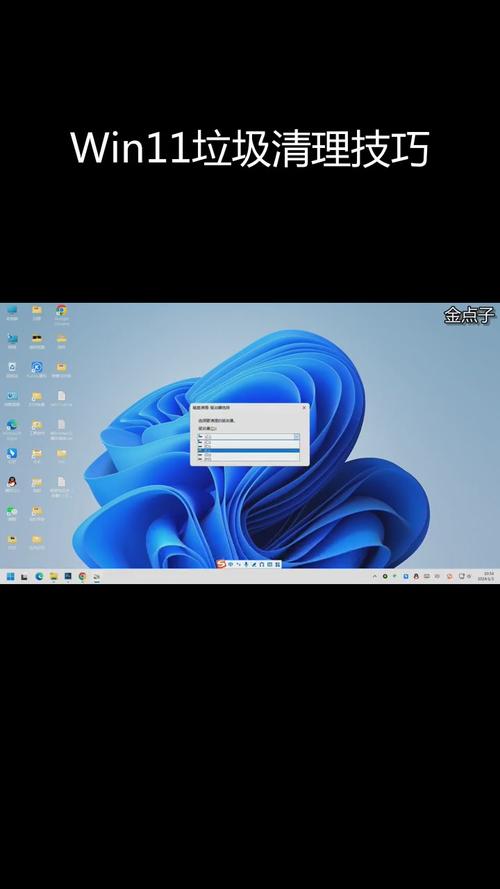Click the Sogou S logo on the IME bar
Image resolution: width=500 pixels, height=889 pixels.
coord(222,564)
